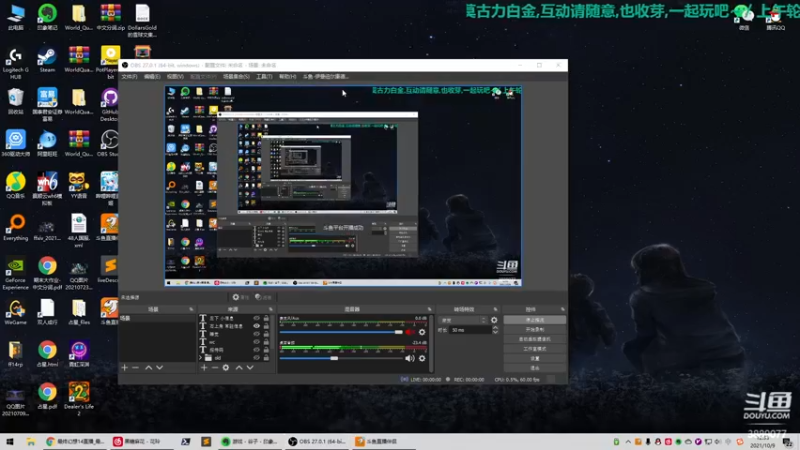The height and width of the screenshot is (450, 800).
Task: Click the OBS 27.0.1 taskbar button
Action: [x=316, y=441]
